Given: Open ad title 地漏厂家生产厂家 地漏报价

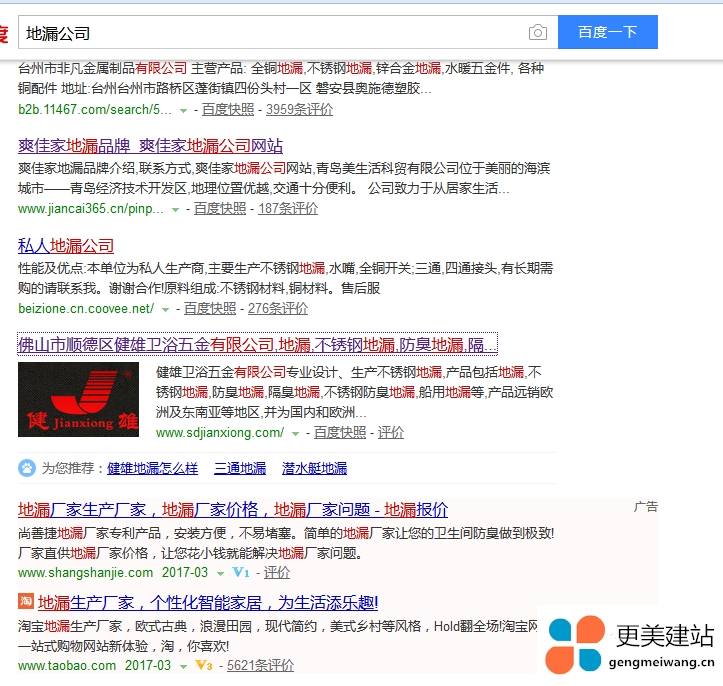Looking at the screenshot, I should 233,510.
